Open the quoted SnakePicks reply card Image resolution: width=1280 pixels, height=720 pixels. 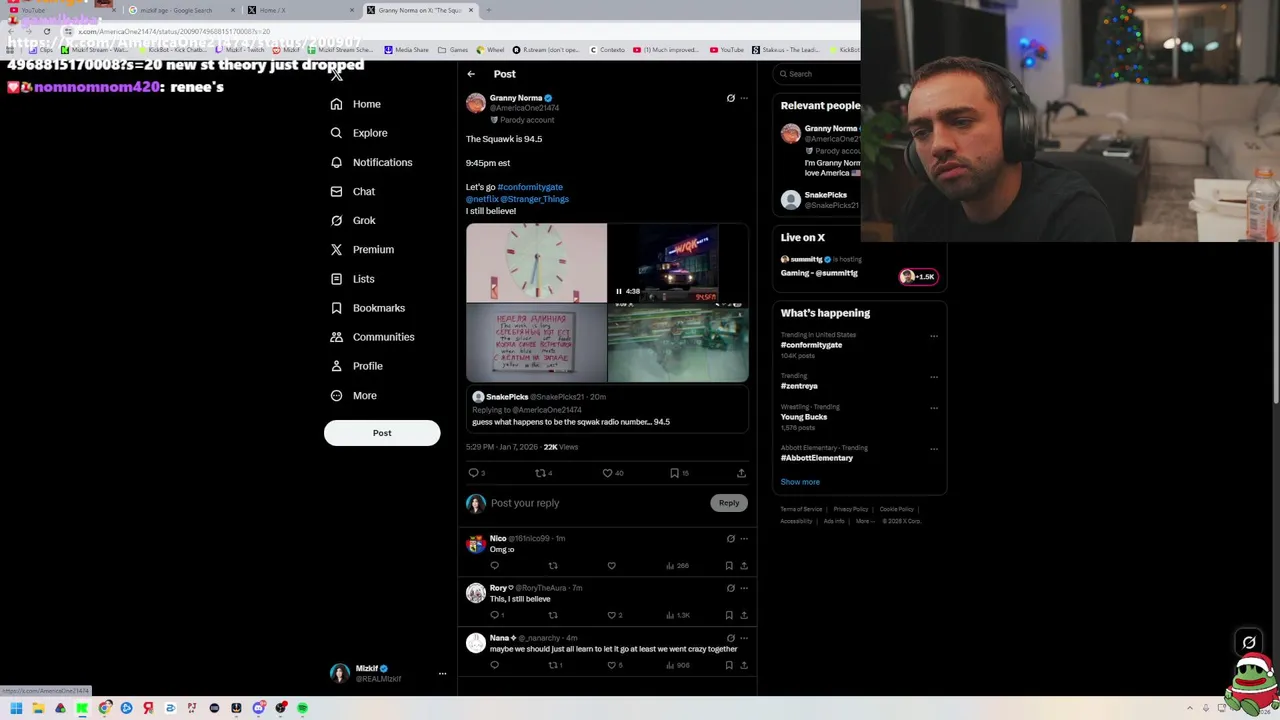607,410
